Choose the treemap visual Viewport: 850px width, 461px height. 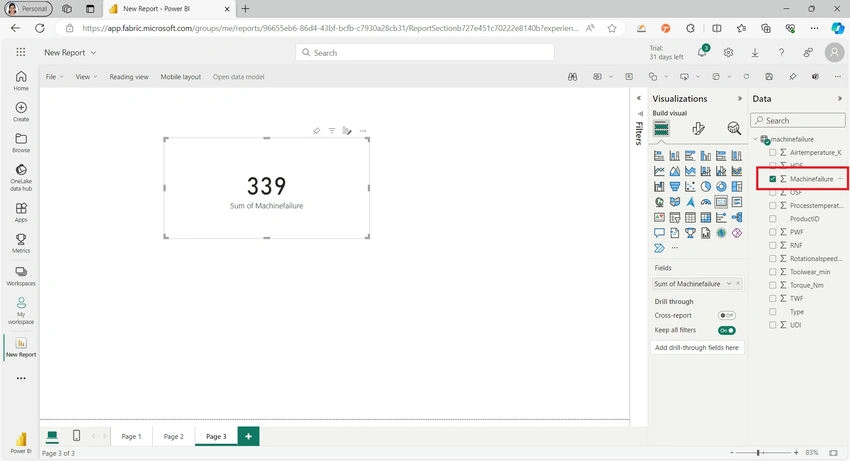click(737, 187)
